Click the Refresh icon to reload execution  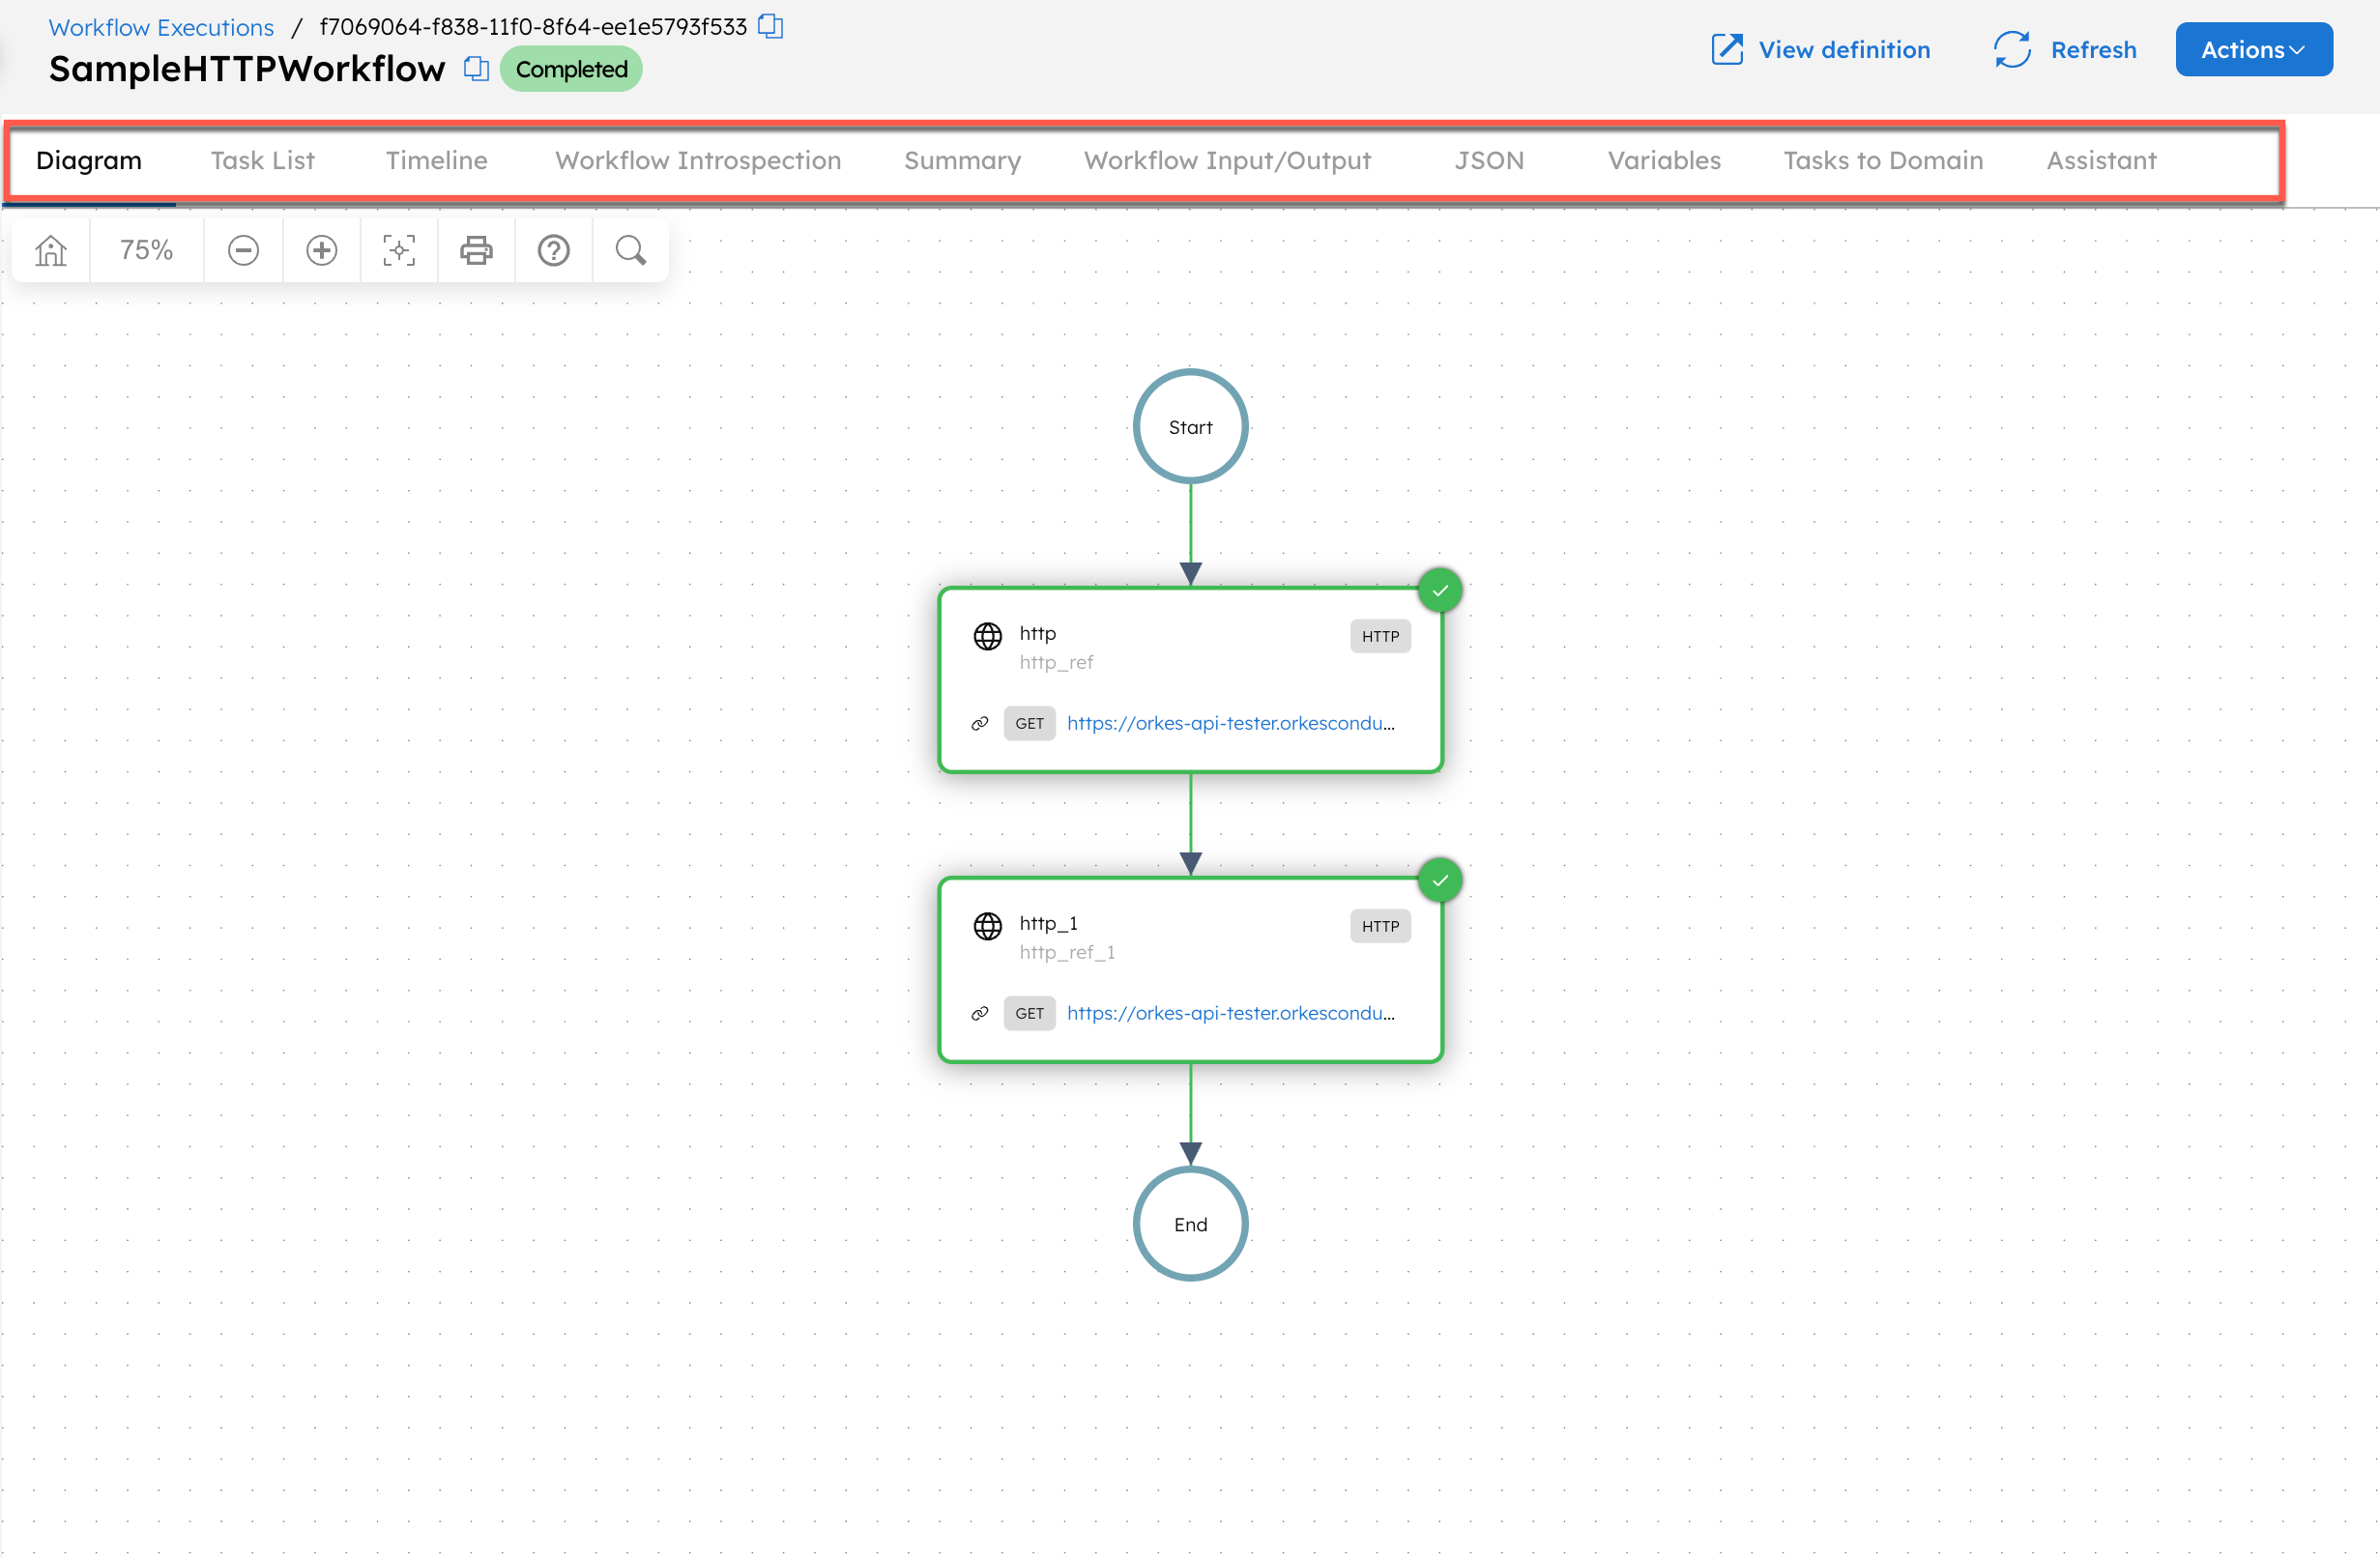pos(2012,49)
